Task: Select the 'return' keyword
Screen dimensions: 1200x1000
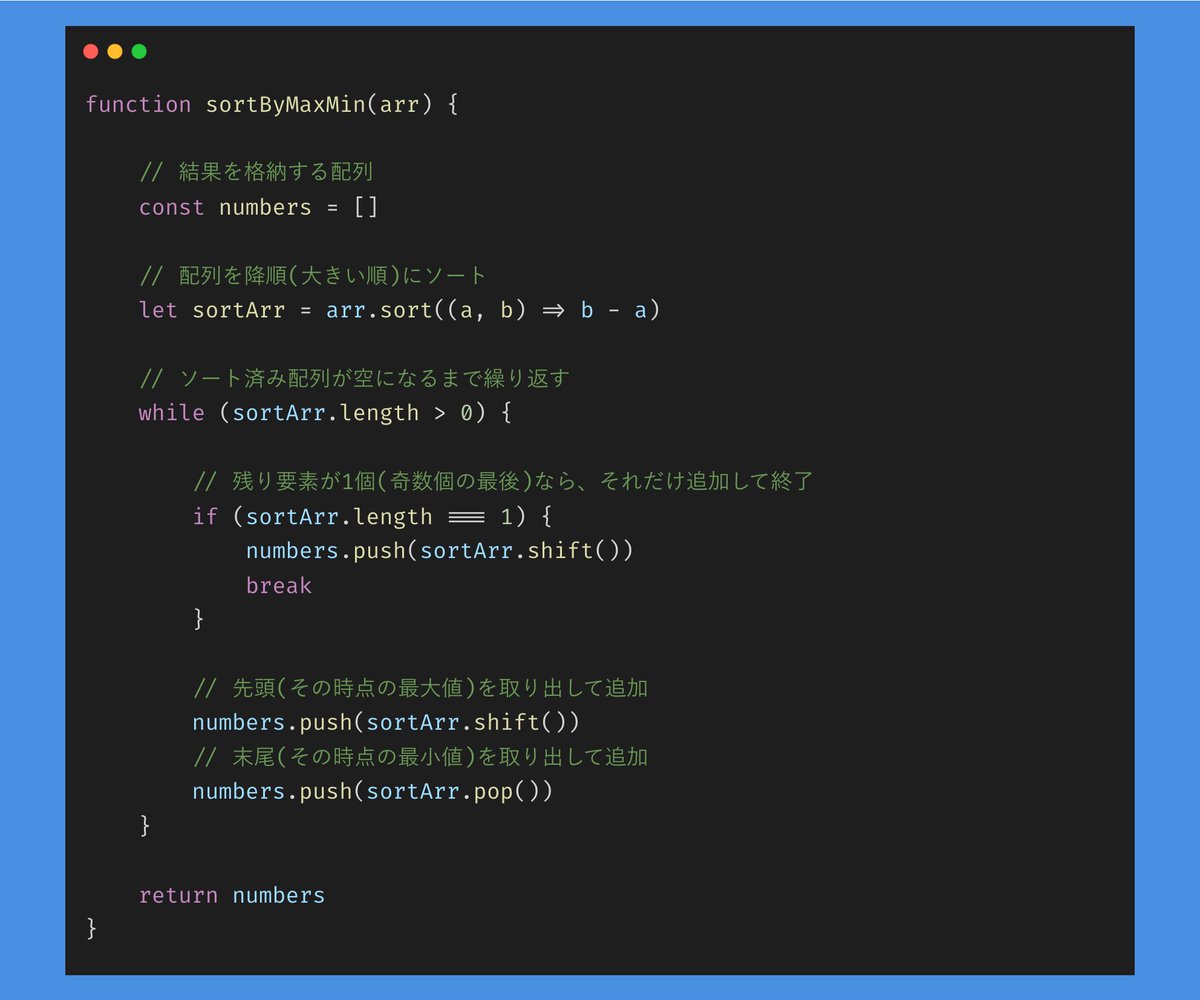Action: click(x=178, y=895)
